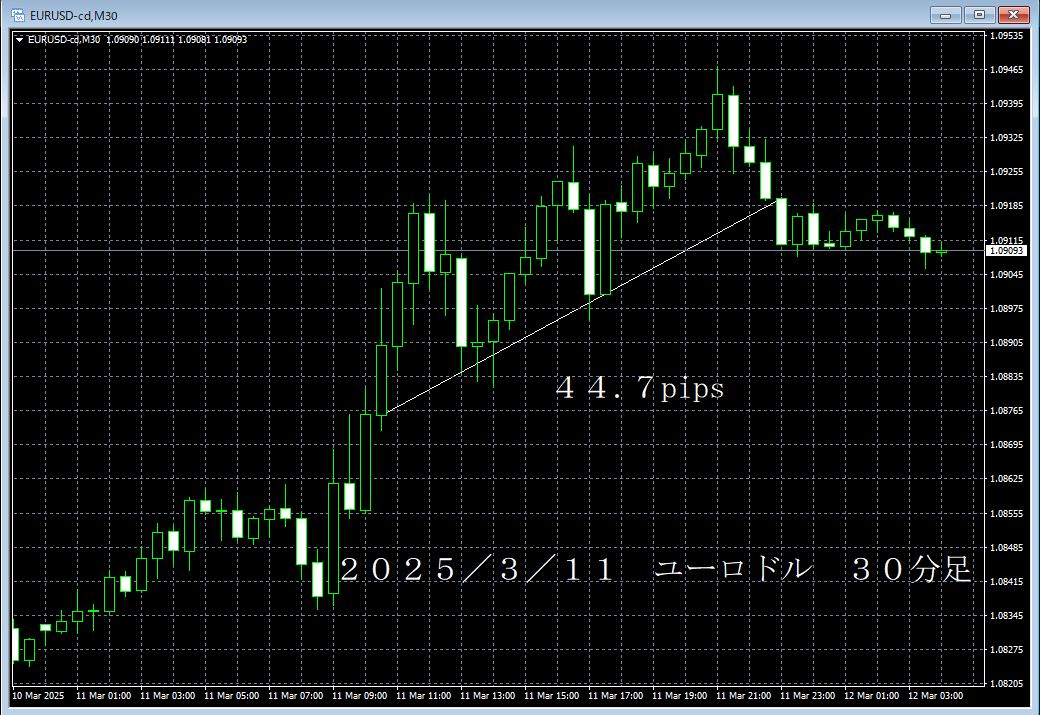
Task: Click the '11 Mar 07:00' time axis label
Action: click(x=296, y=696)
